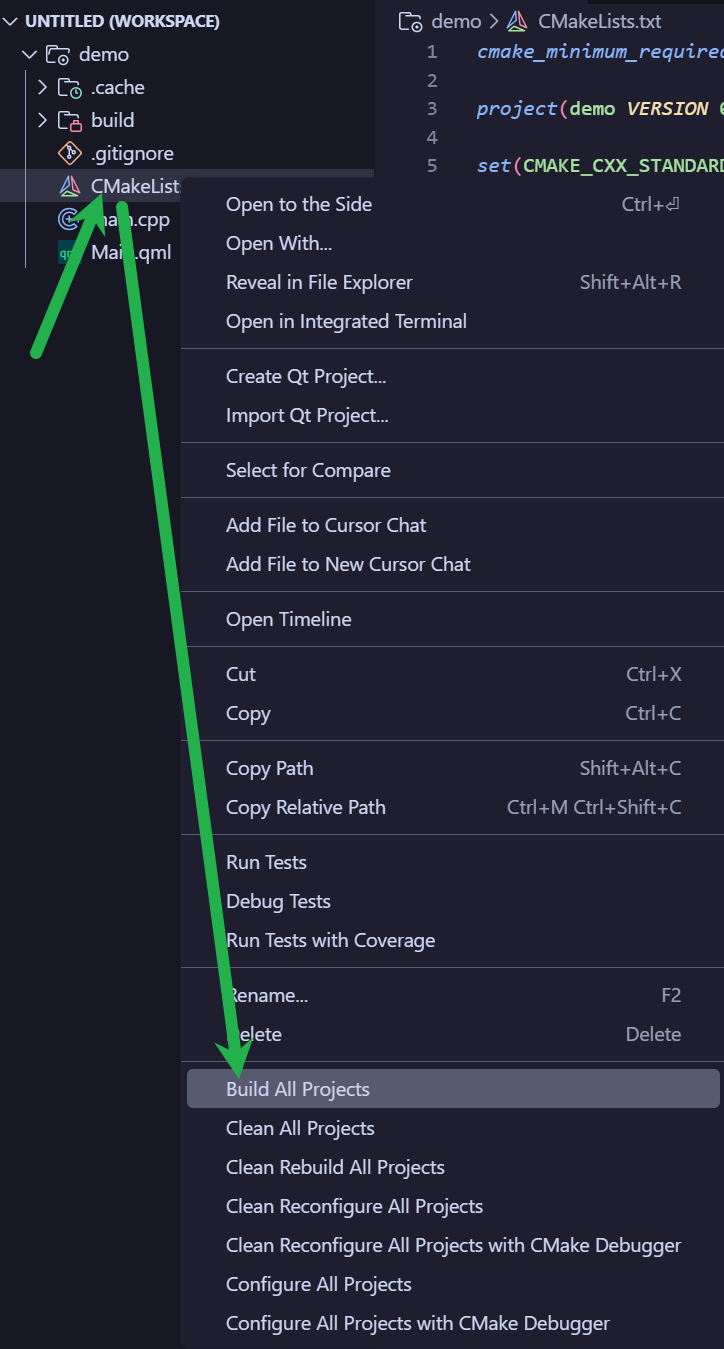Click line number 3 in the editor gutter
The image size is (724, 1349).
tap(432, 108)
